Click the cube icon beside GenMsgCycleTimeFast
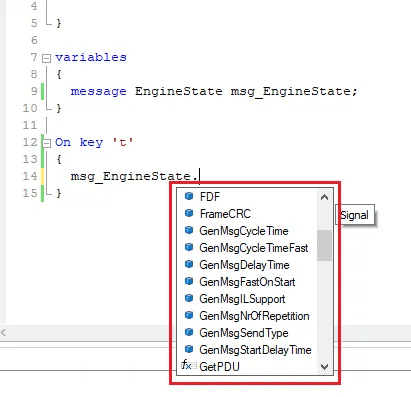 coord(189,247)
